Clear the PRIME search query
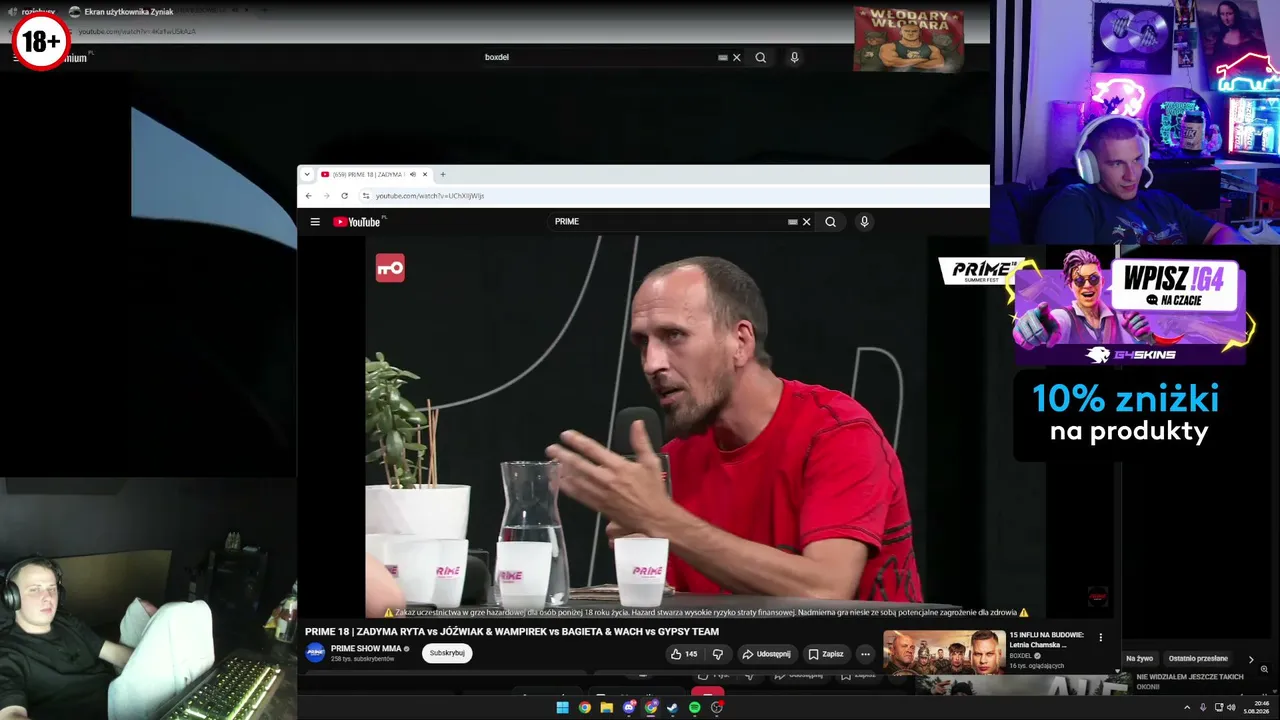1280x720 pixels. coord(806,222)
